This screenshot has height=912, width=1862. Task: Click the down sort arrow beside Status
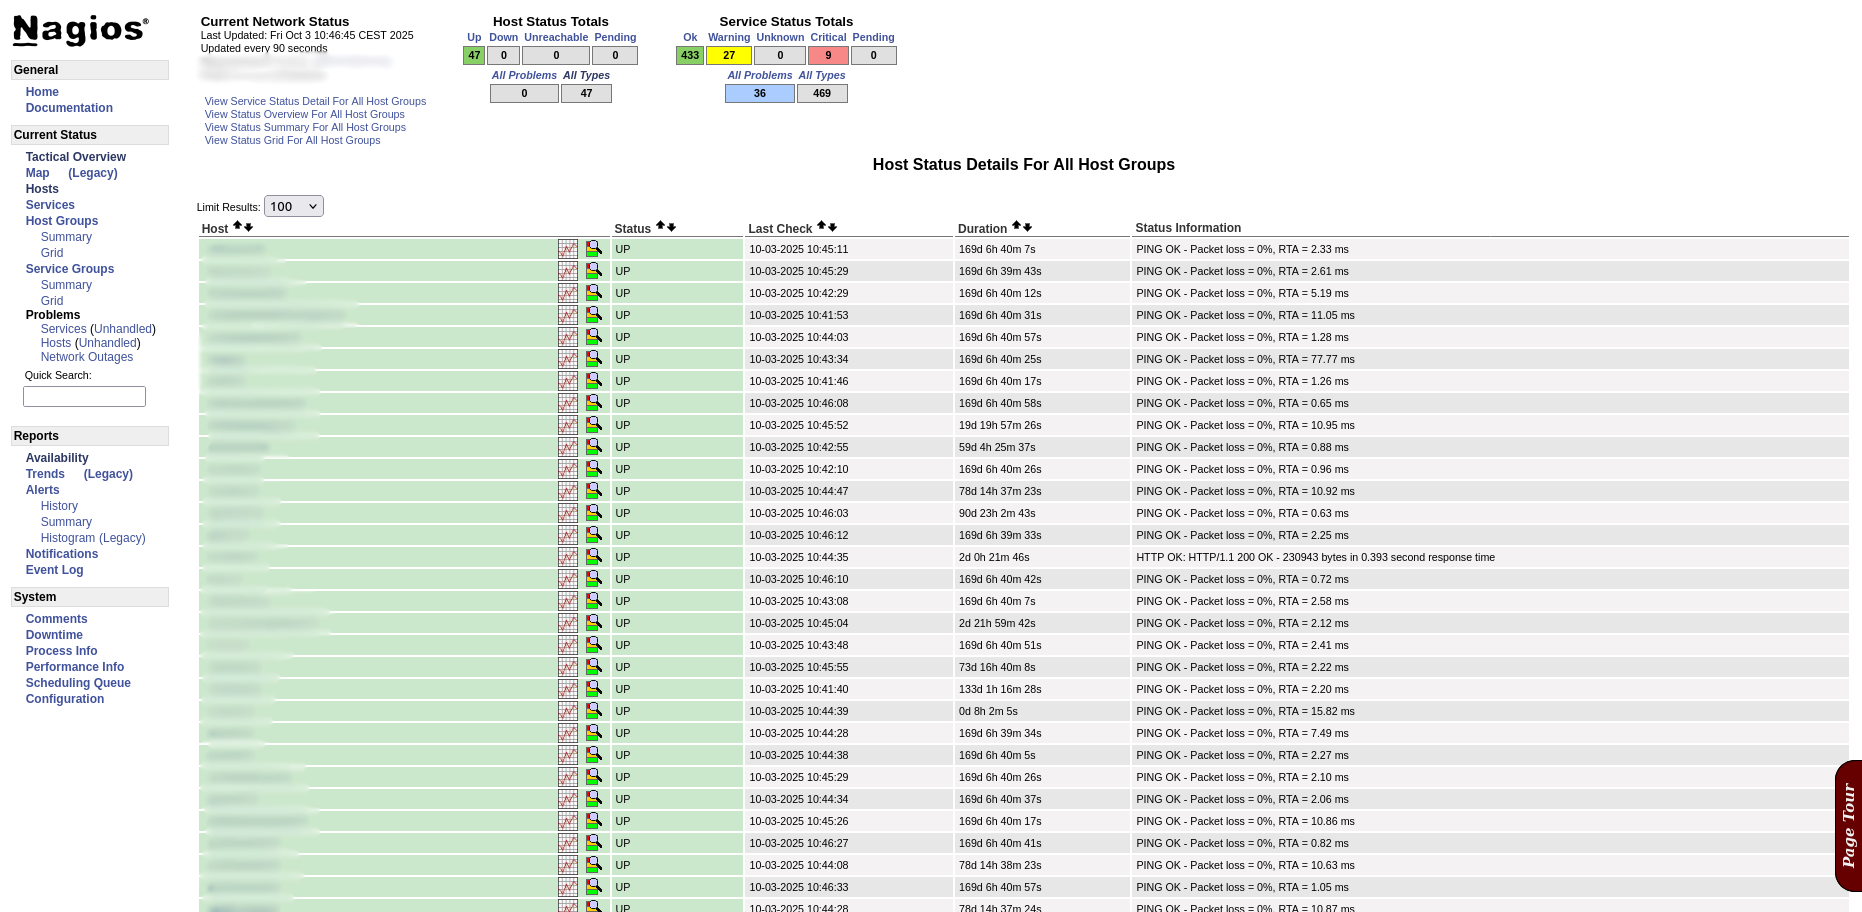click(672, 227)
